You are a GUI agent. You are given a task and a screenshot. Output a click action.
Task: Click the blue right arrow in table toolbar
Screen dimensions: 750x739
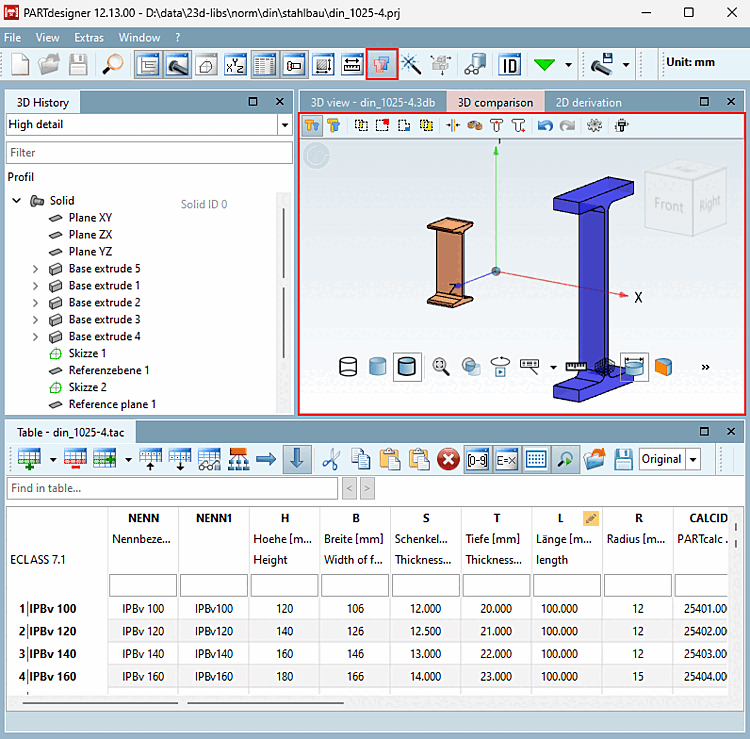pos(266,460)
